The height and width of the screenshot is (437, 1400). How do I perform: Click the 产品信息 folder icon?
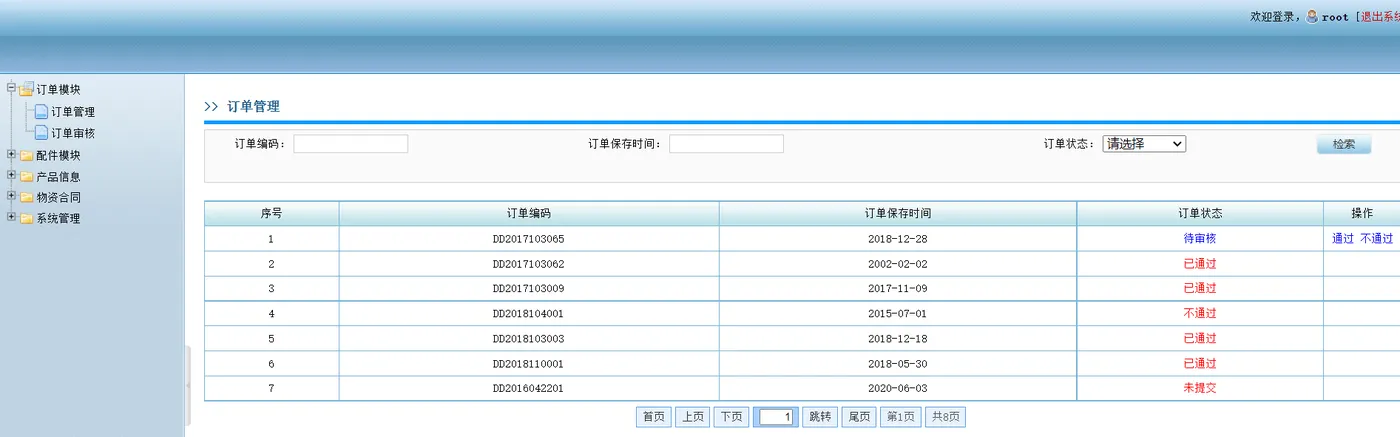point(26,176)
